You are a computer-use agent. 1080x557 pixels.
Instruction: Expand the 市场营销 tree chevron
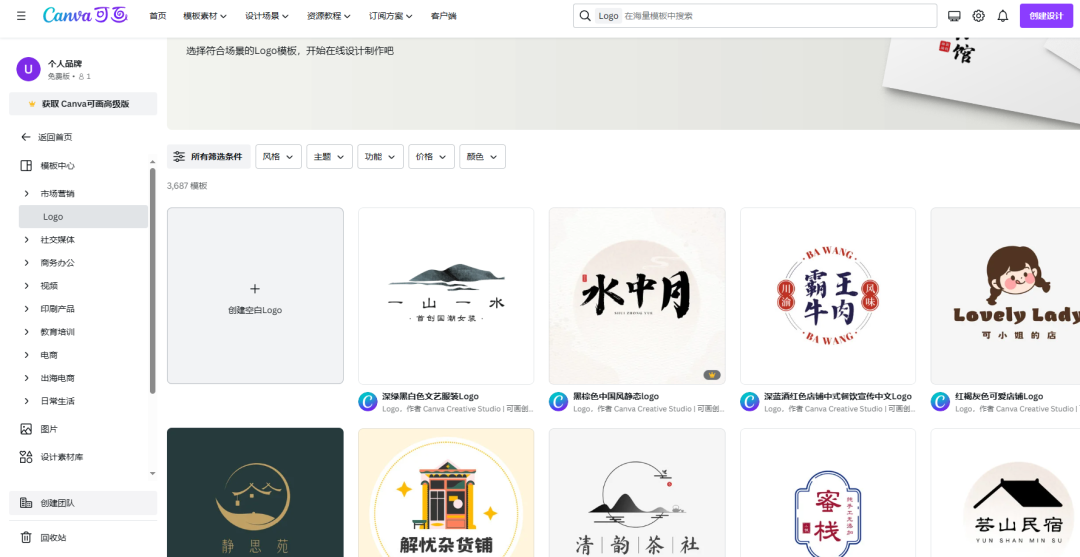pyautogui.click(x=26, y=193)
